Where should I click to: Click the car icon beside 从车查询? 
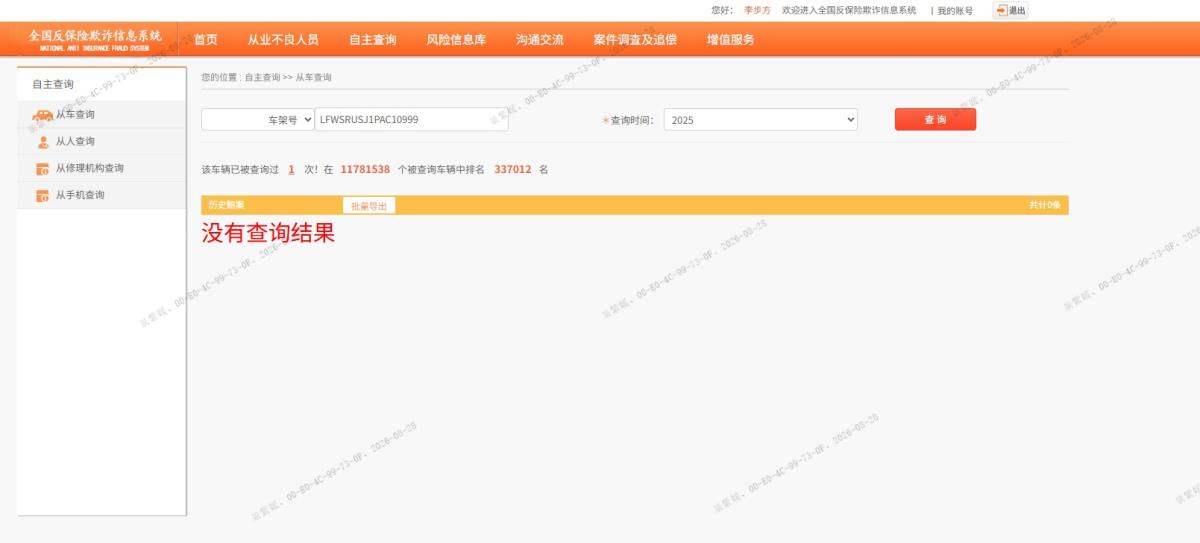[42, 115]
